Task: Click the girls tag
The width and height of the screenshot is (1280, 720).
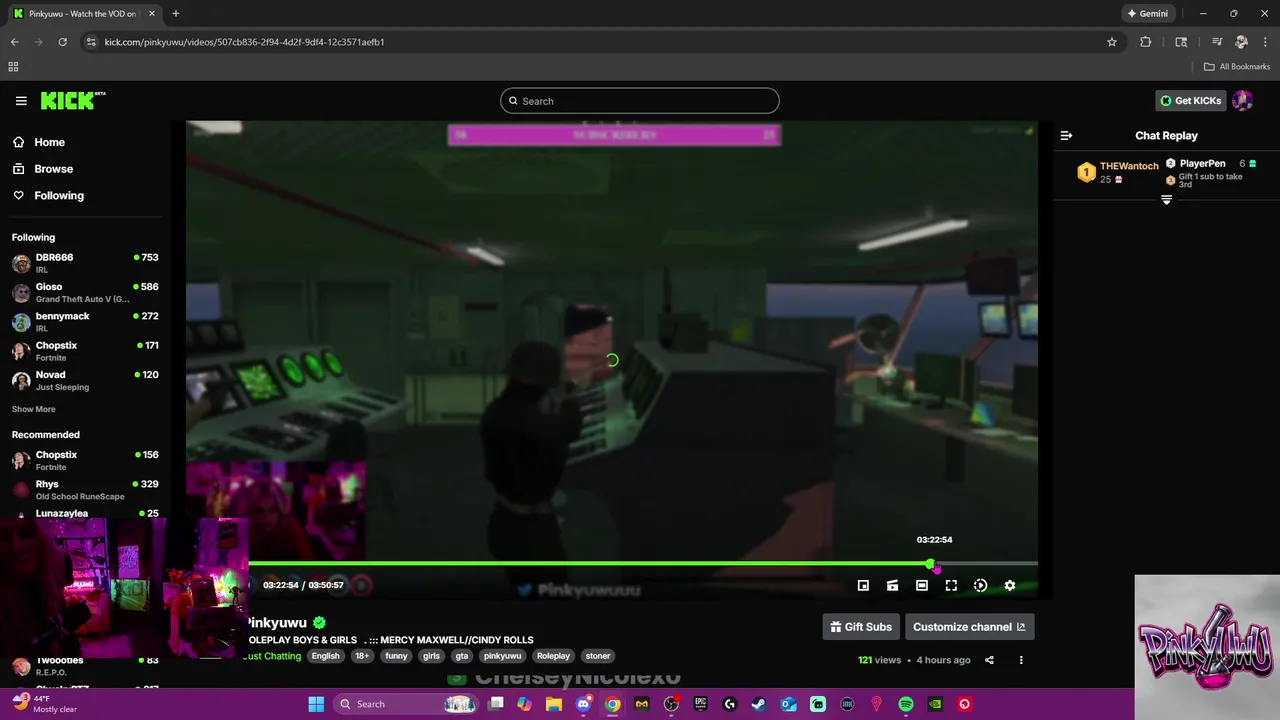Action: click(x=431, y=656)
